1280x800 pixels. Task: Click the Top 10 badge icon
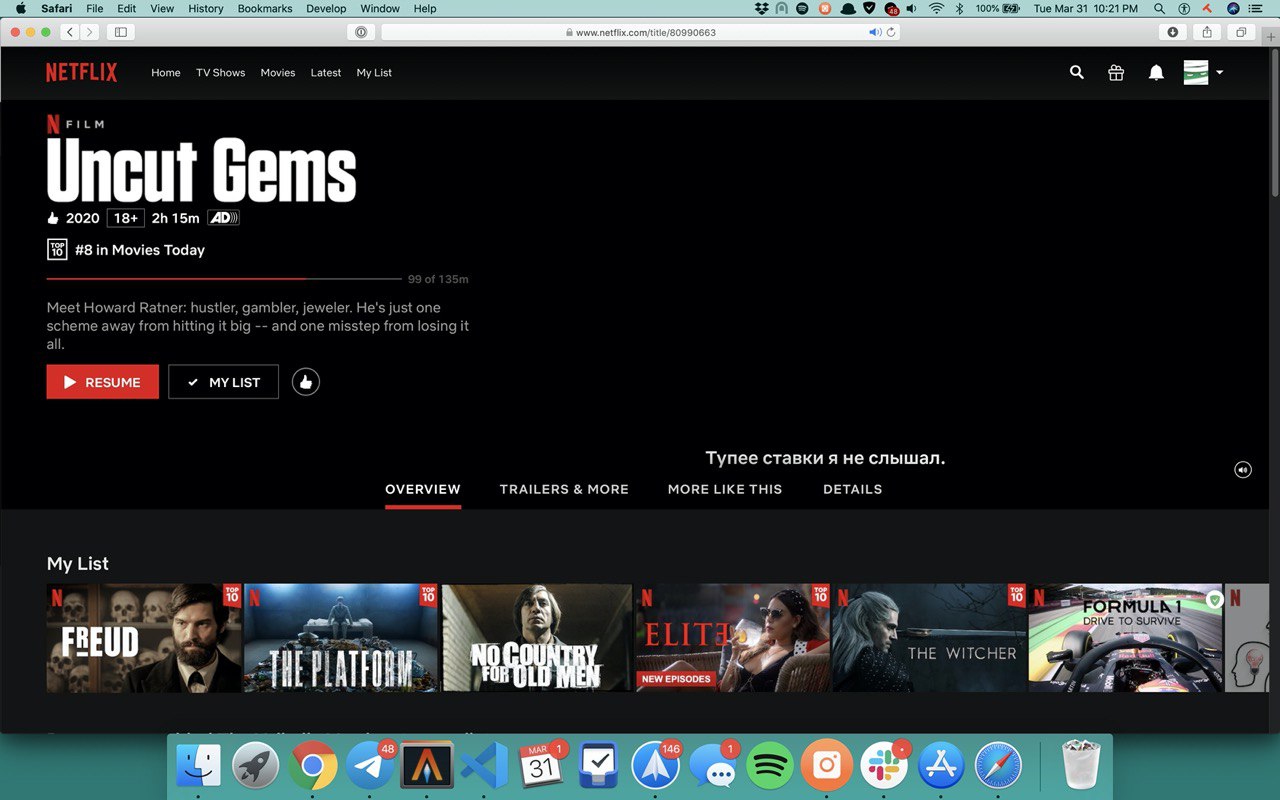pyautogui.click(x=57, y=250)
